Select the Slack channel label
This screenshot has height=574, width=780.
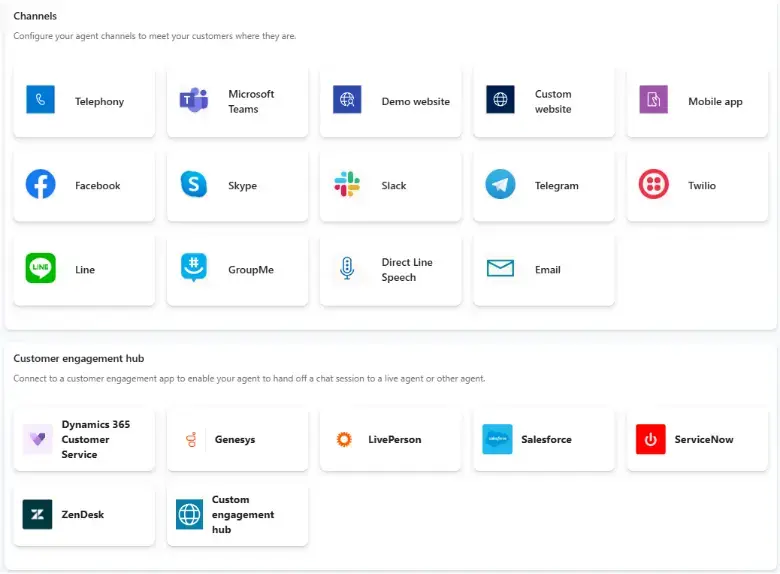click(x=393, y=186)
